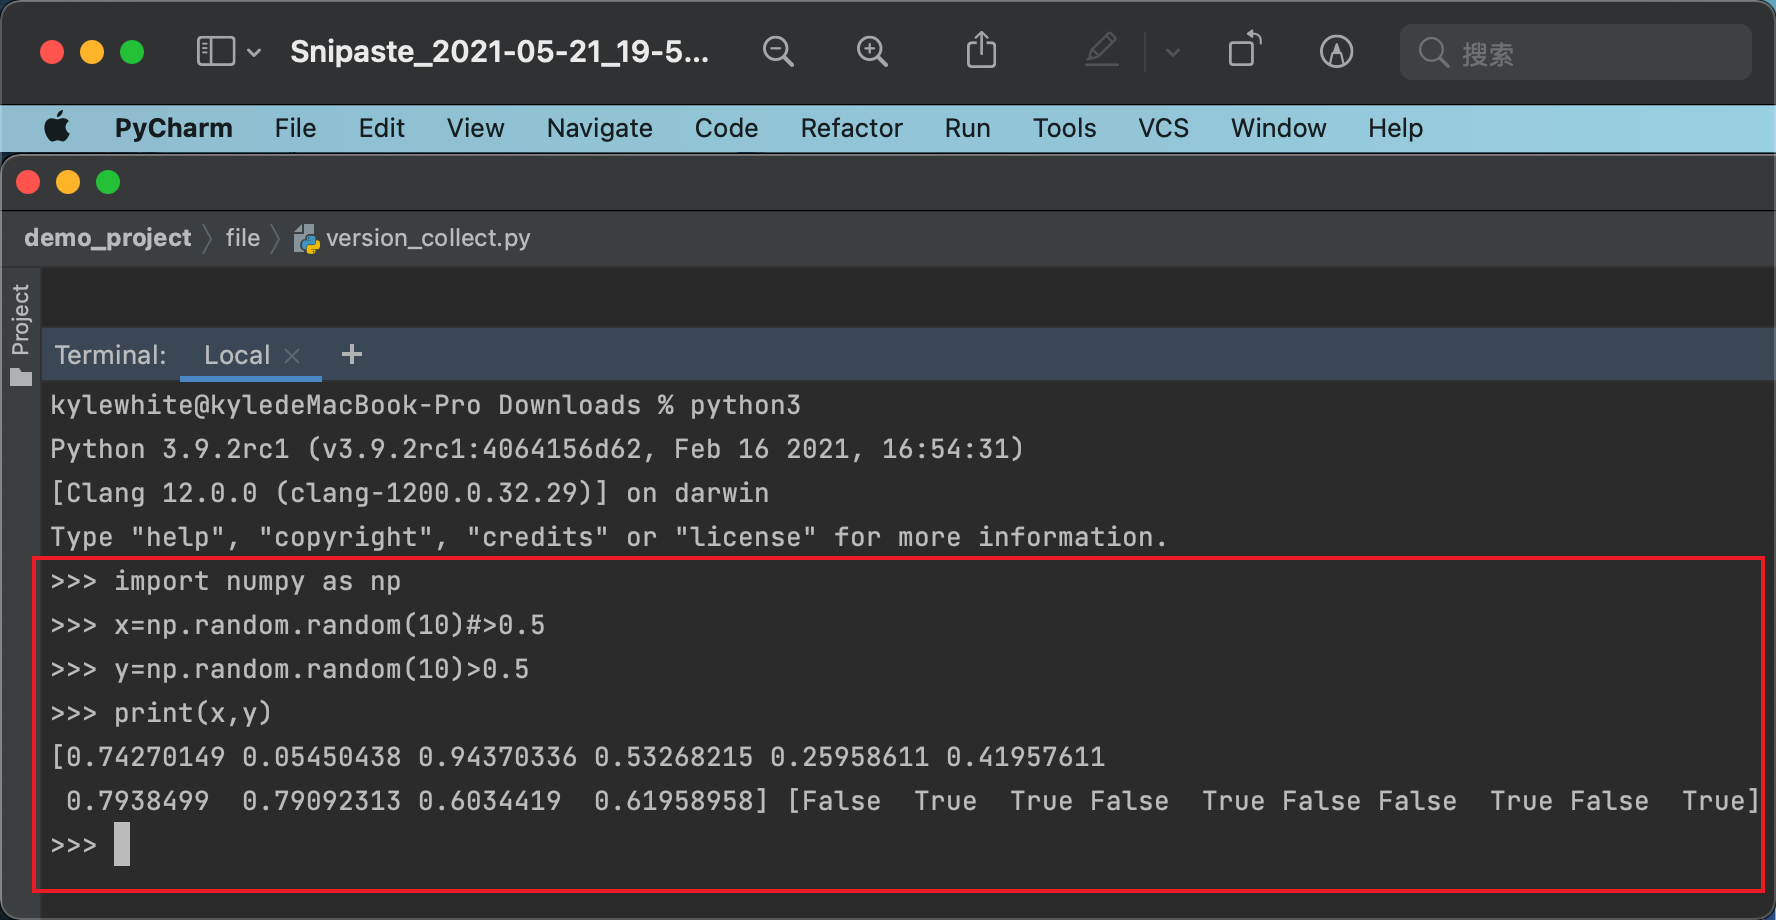Image resolution: width=1776 pixels, height=920 pixels.
Task: Open the Refactor menu
Action: (x=852, y=128)
